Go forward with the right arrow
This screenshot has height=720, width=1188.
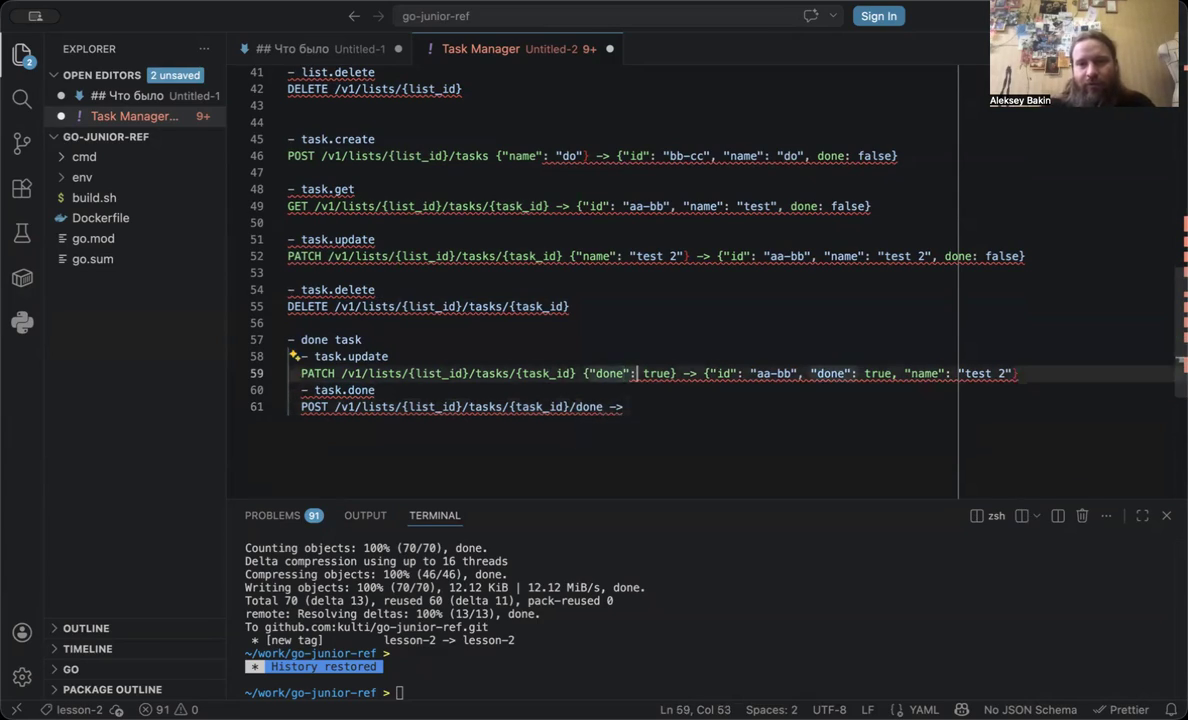coord(378,16)
